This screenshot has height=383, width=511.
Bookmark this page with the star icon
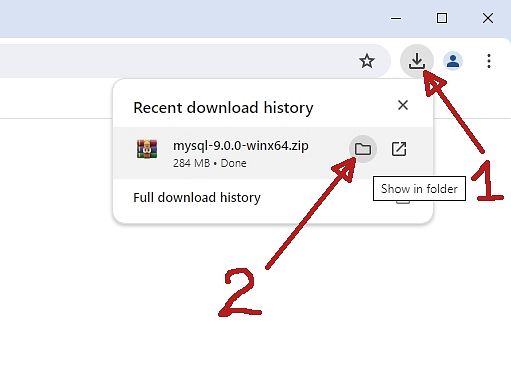pyautogui.click(x=367, y=61)
